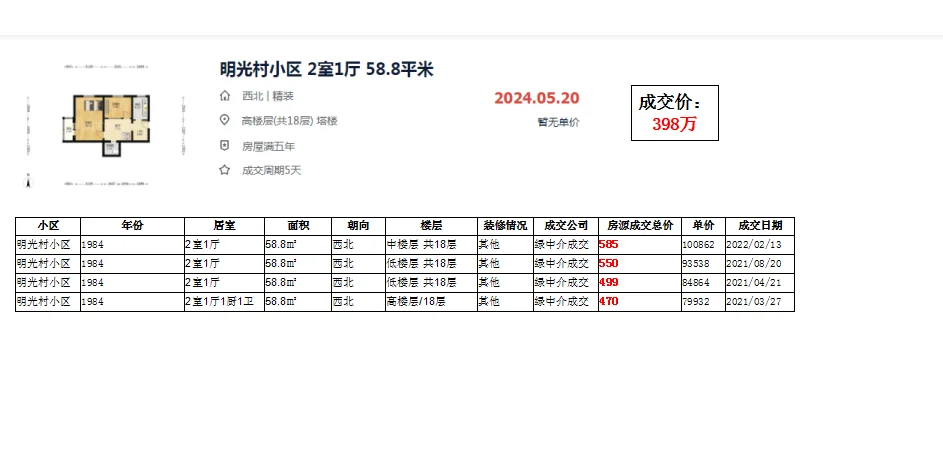Click the 朝向 column header

[358, 226]
